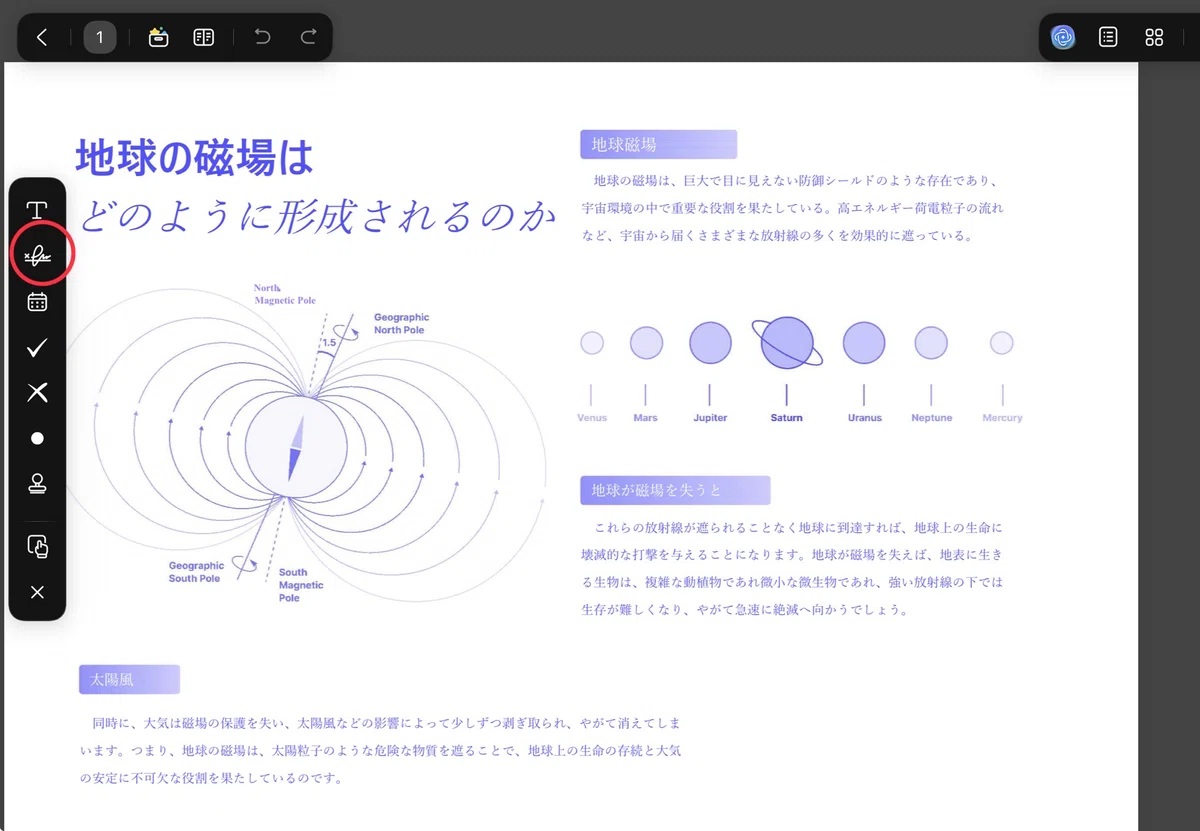The image size is (1200, 831).
Task: Open the list/outline panel icon
Action: coord(1108,38)
